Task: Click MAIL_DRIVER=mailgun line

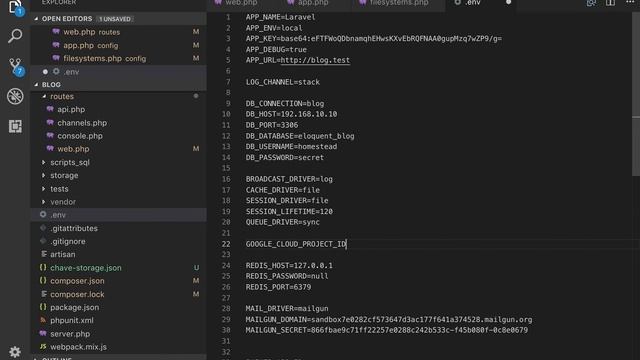Action: tap(287, 309)
